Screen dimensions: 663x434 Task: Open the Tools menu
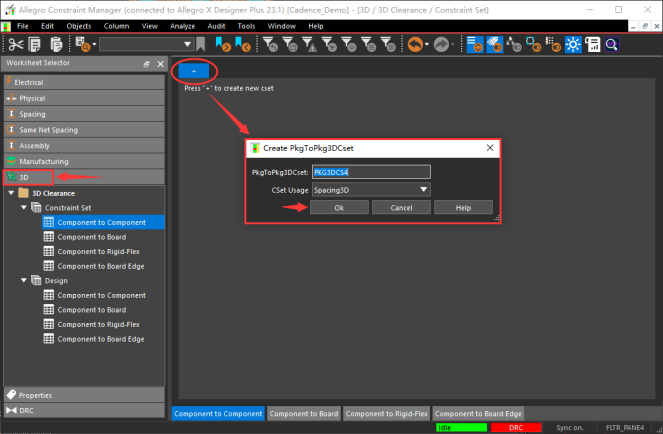(246, 26)
